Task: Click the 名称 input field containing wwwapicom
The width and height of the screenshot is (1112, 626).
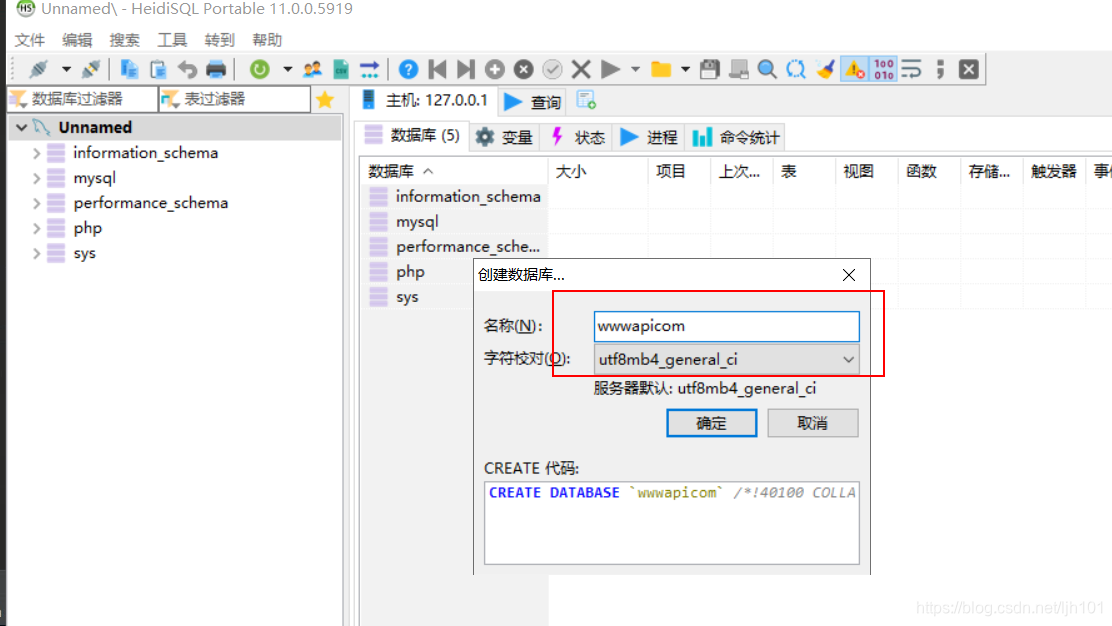Action: click(726, 326)
